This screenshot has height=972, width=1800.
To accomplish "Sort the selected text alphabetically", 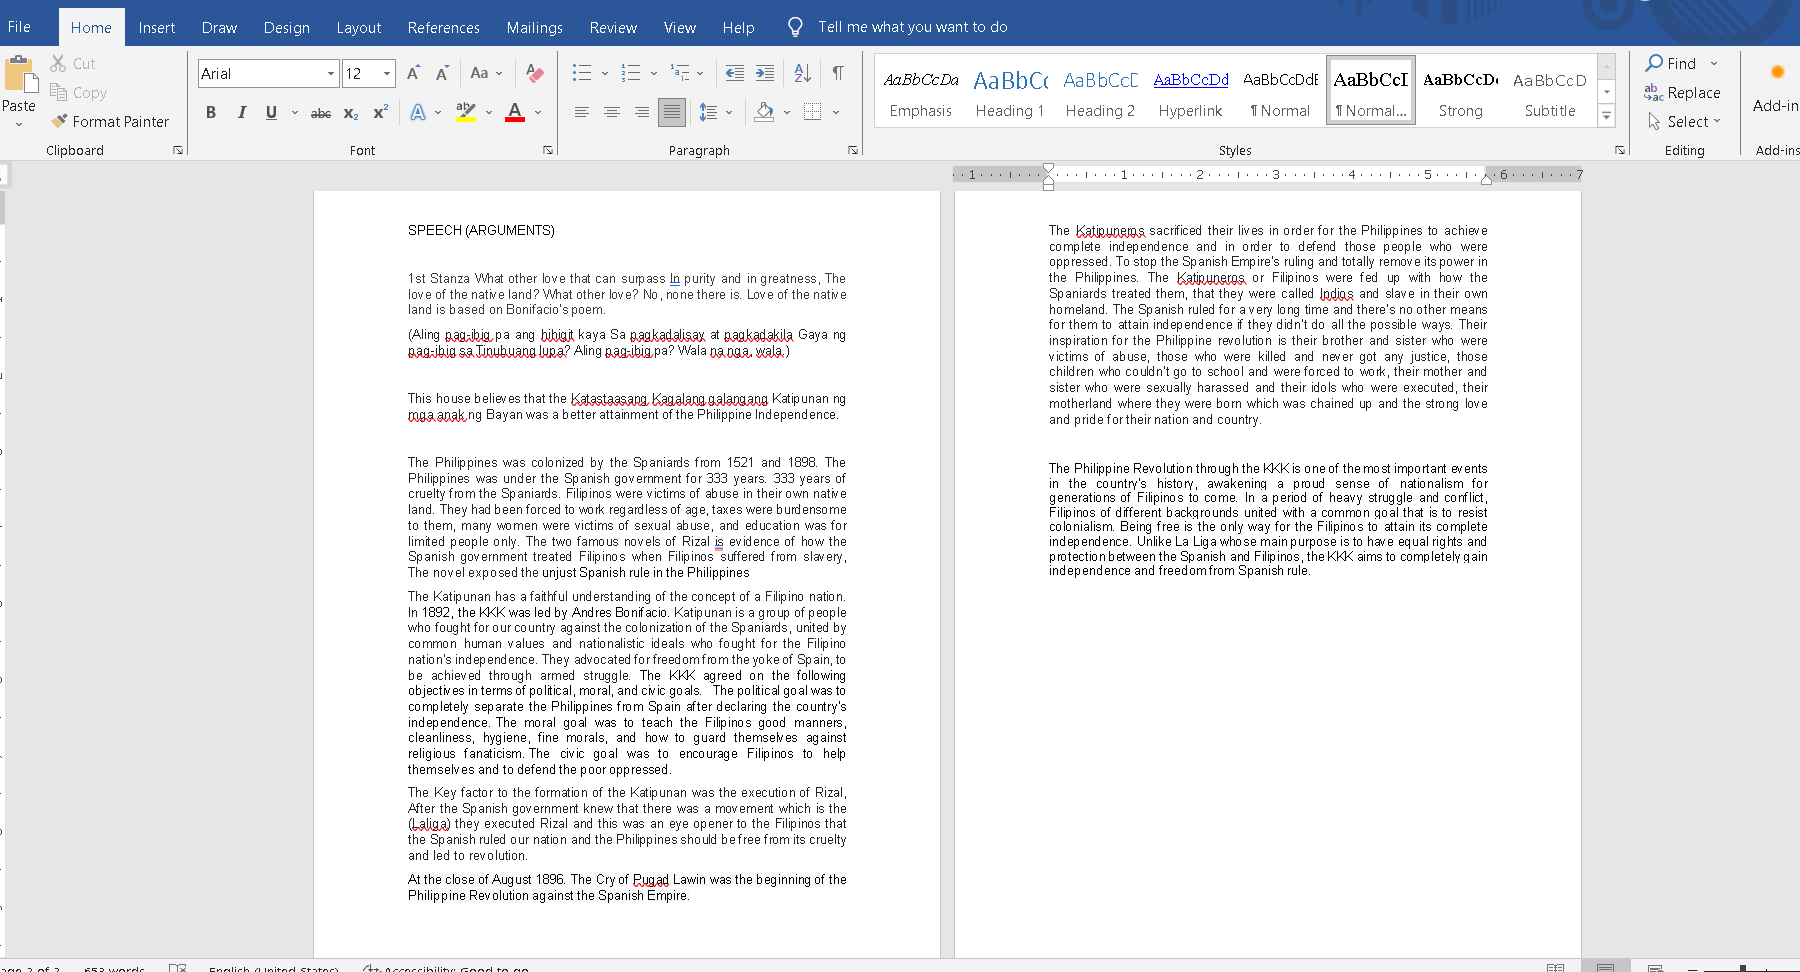I will [802, 73].
